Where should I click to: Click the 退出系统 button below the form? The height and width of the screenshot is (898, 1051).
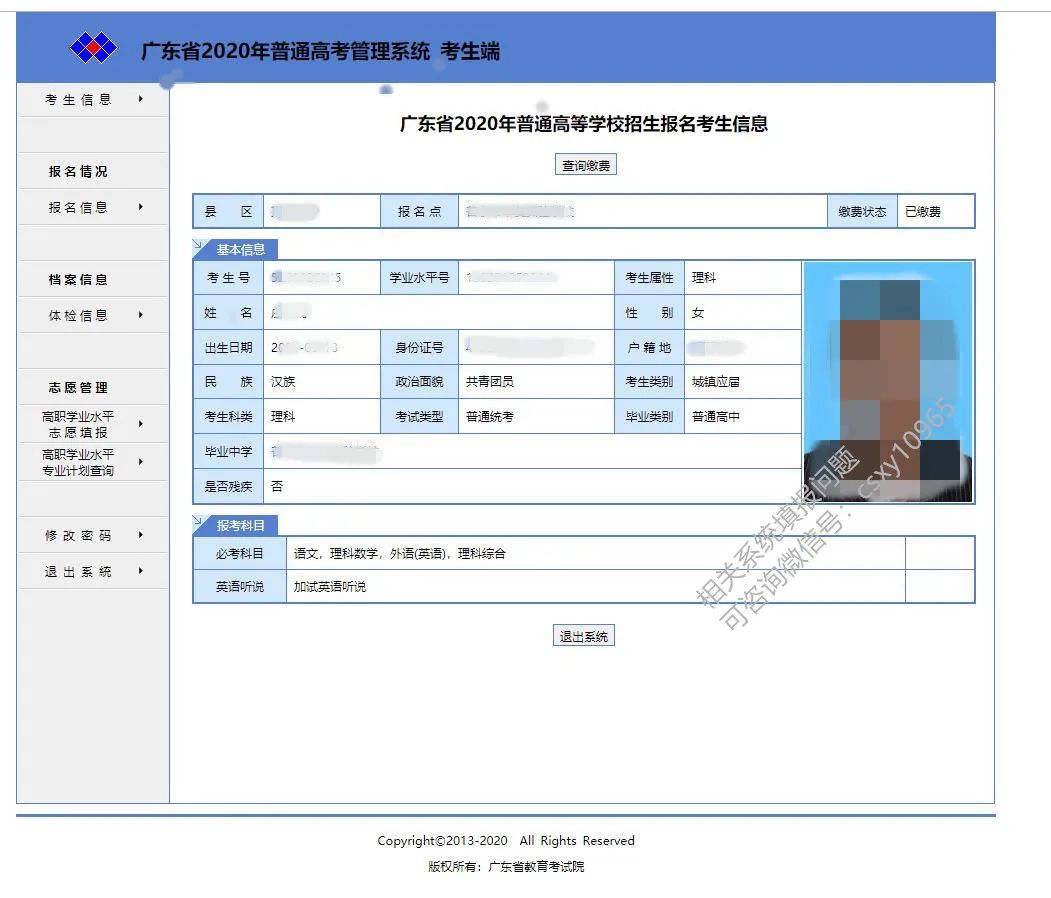coord(583,635)
